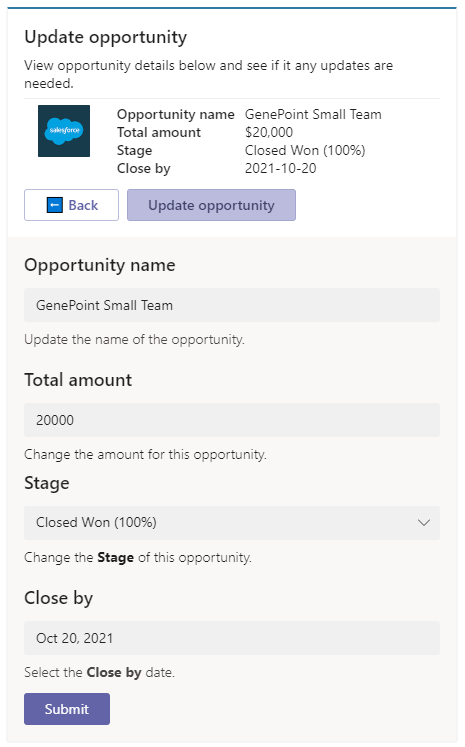The width and height of the screenshot is (465, 747).
Task: Click the Update opportunity card title
Action: (x=106, y=37)
